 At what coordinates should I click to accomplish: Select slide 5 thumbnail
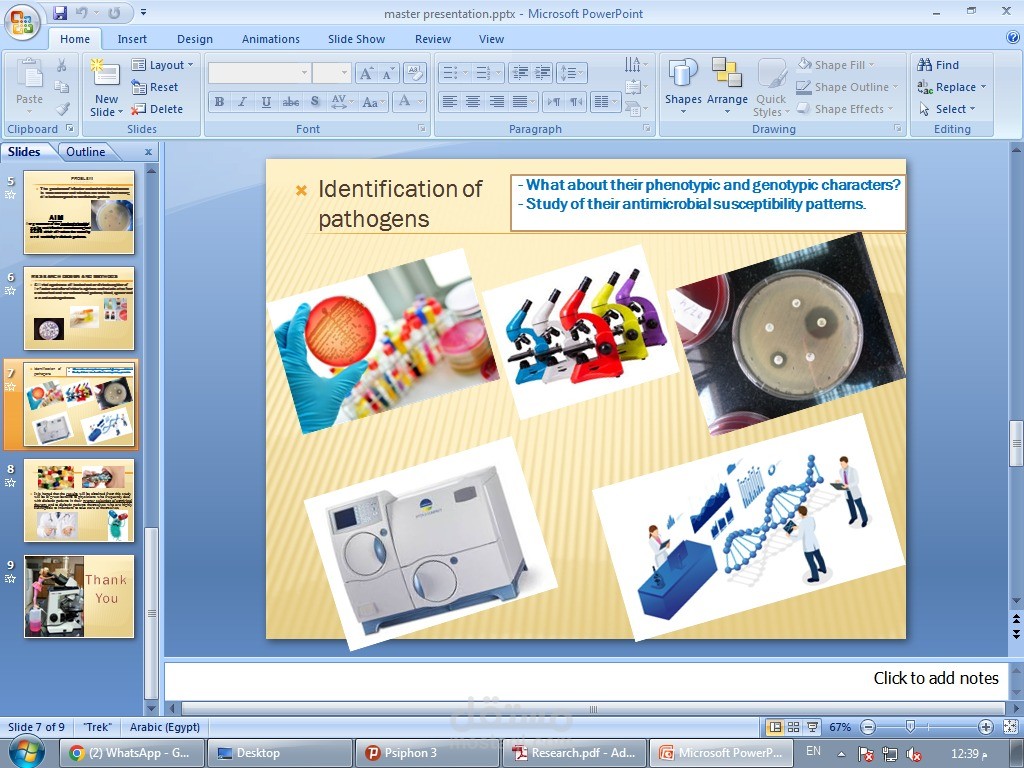tap(79, 212)
